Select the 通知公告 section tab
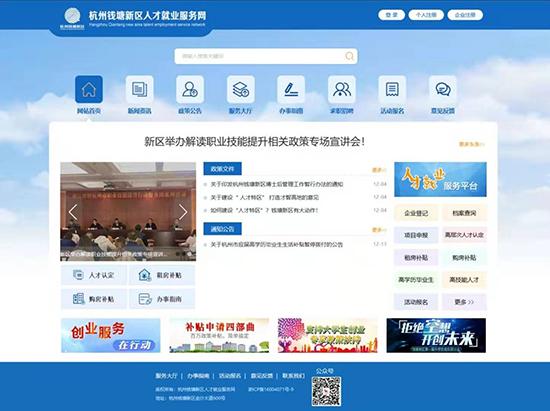The width and height of the screenshot is (550, 411). [222, 229]
